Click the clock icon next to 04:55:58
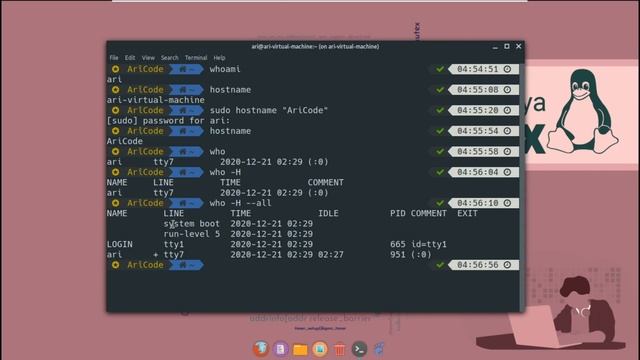Viewport: 640px width, 360px height. pos(507,151)
